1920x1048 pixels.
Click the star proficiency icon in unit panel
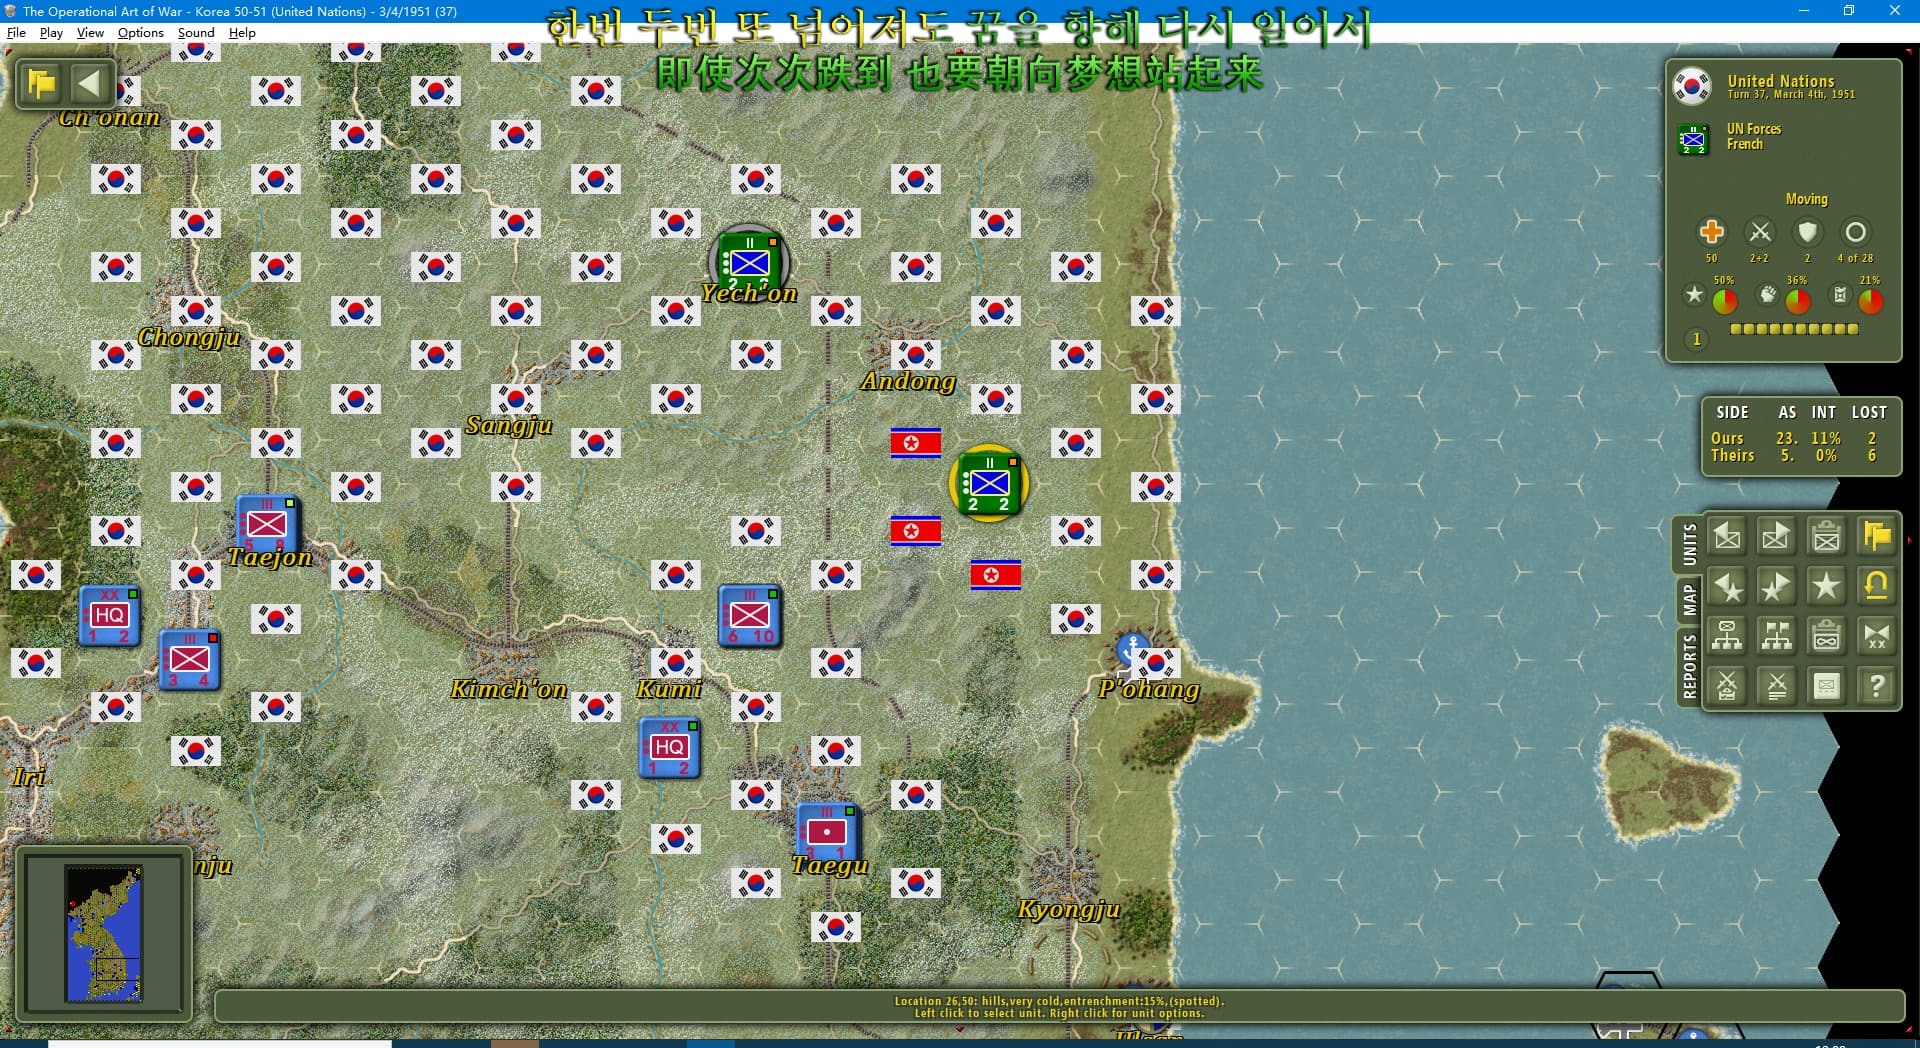point(1694,294)
